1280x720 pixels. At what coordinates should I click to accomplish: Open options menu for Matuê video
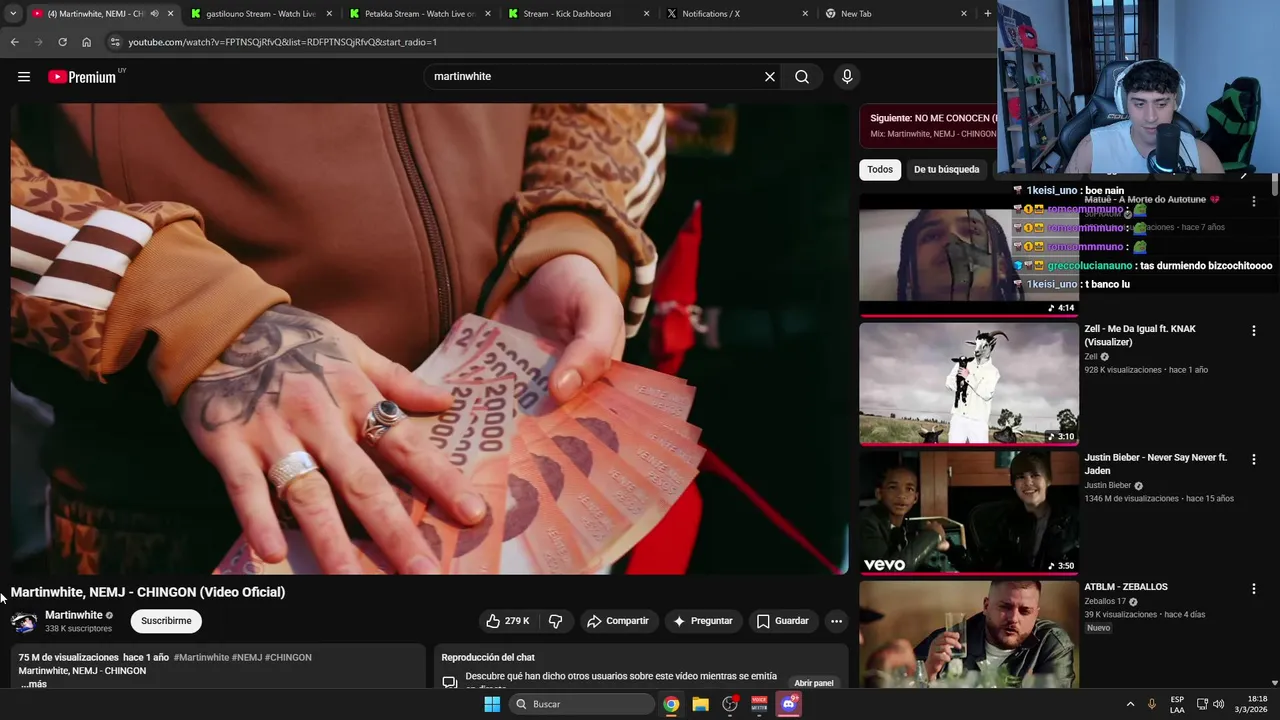point(1253,201)
